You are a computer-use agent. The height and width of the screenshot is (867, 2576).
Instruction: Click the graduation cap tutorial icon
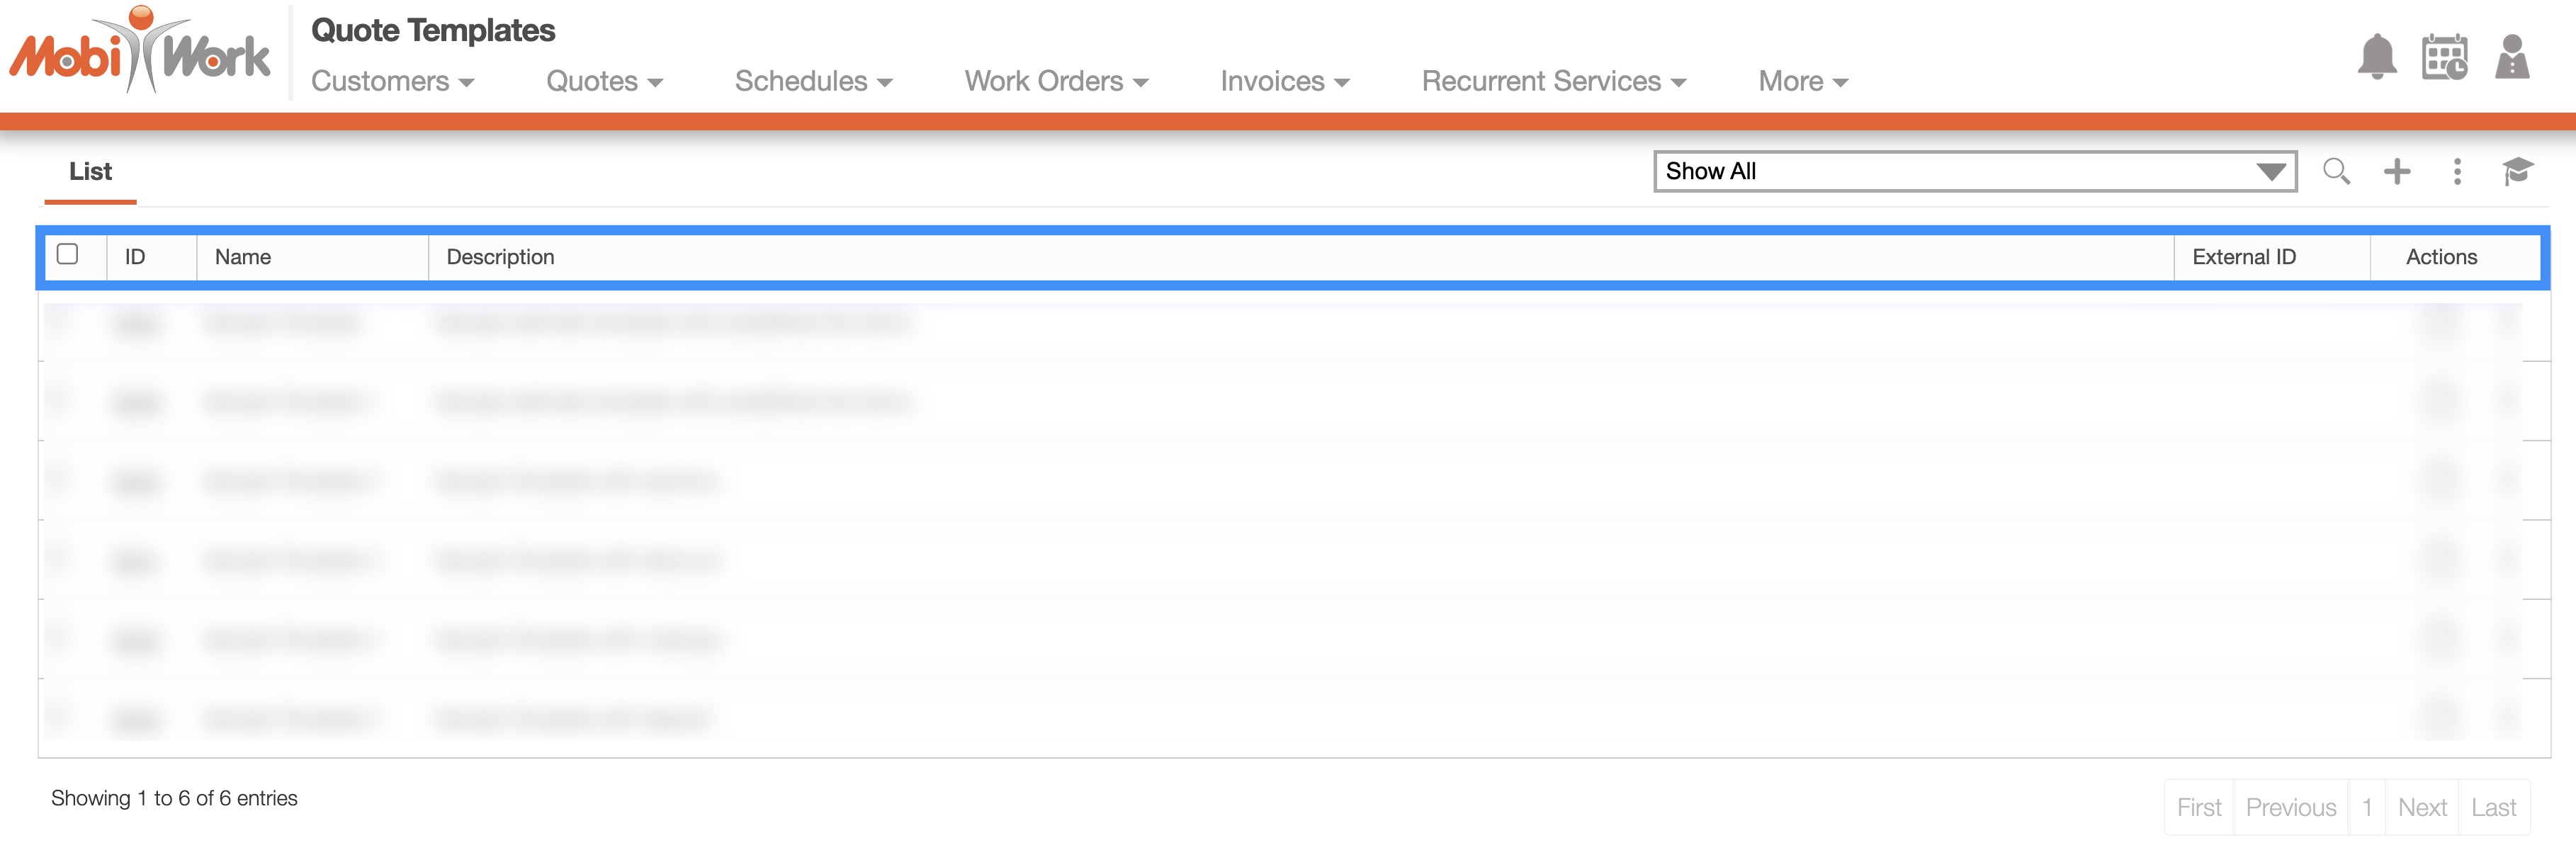[2517, 171]
